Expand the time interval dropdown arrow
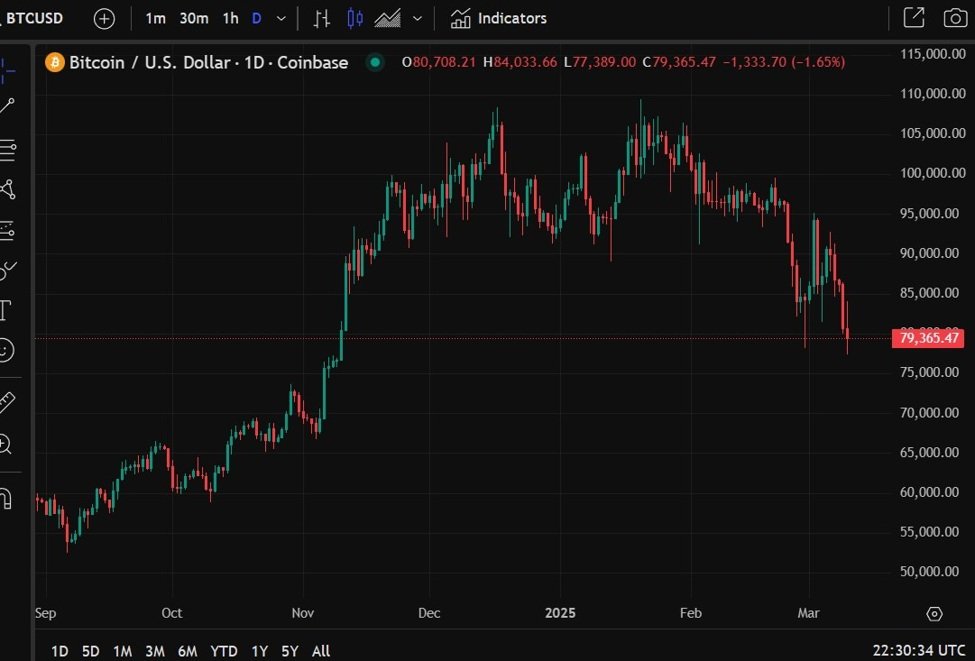975x661 pixels. coord(281,18)
